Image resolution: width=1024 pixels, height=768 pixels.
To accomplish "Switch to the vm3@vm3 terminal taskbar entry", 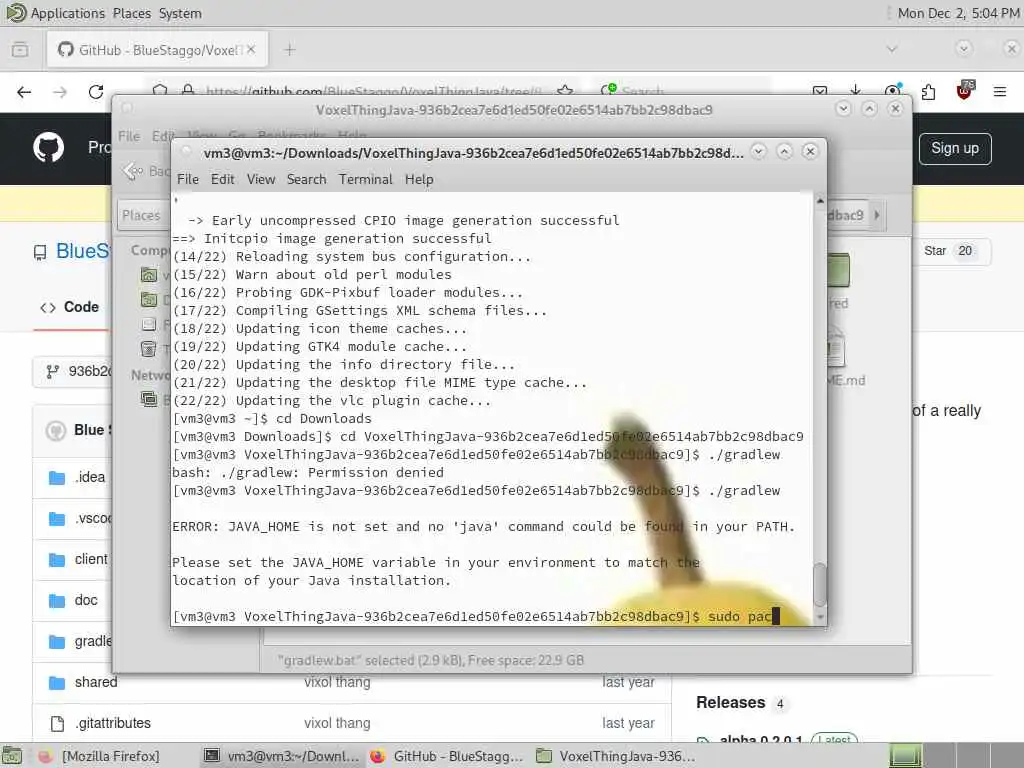I will point(281,756).
